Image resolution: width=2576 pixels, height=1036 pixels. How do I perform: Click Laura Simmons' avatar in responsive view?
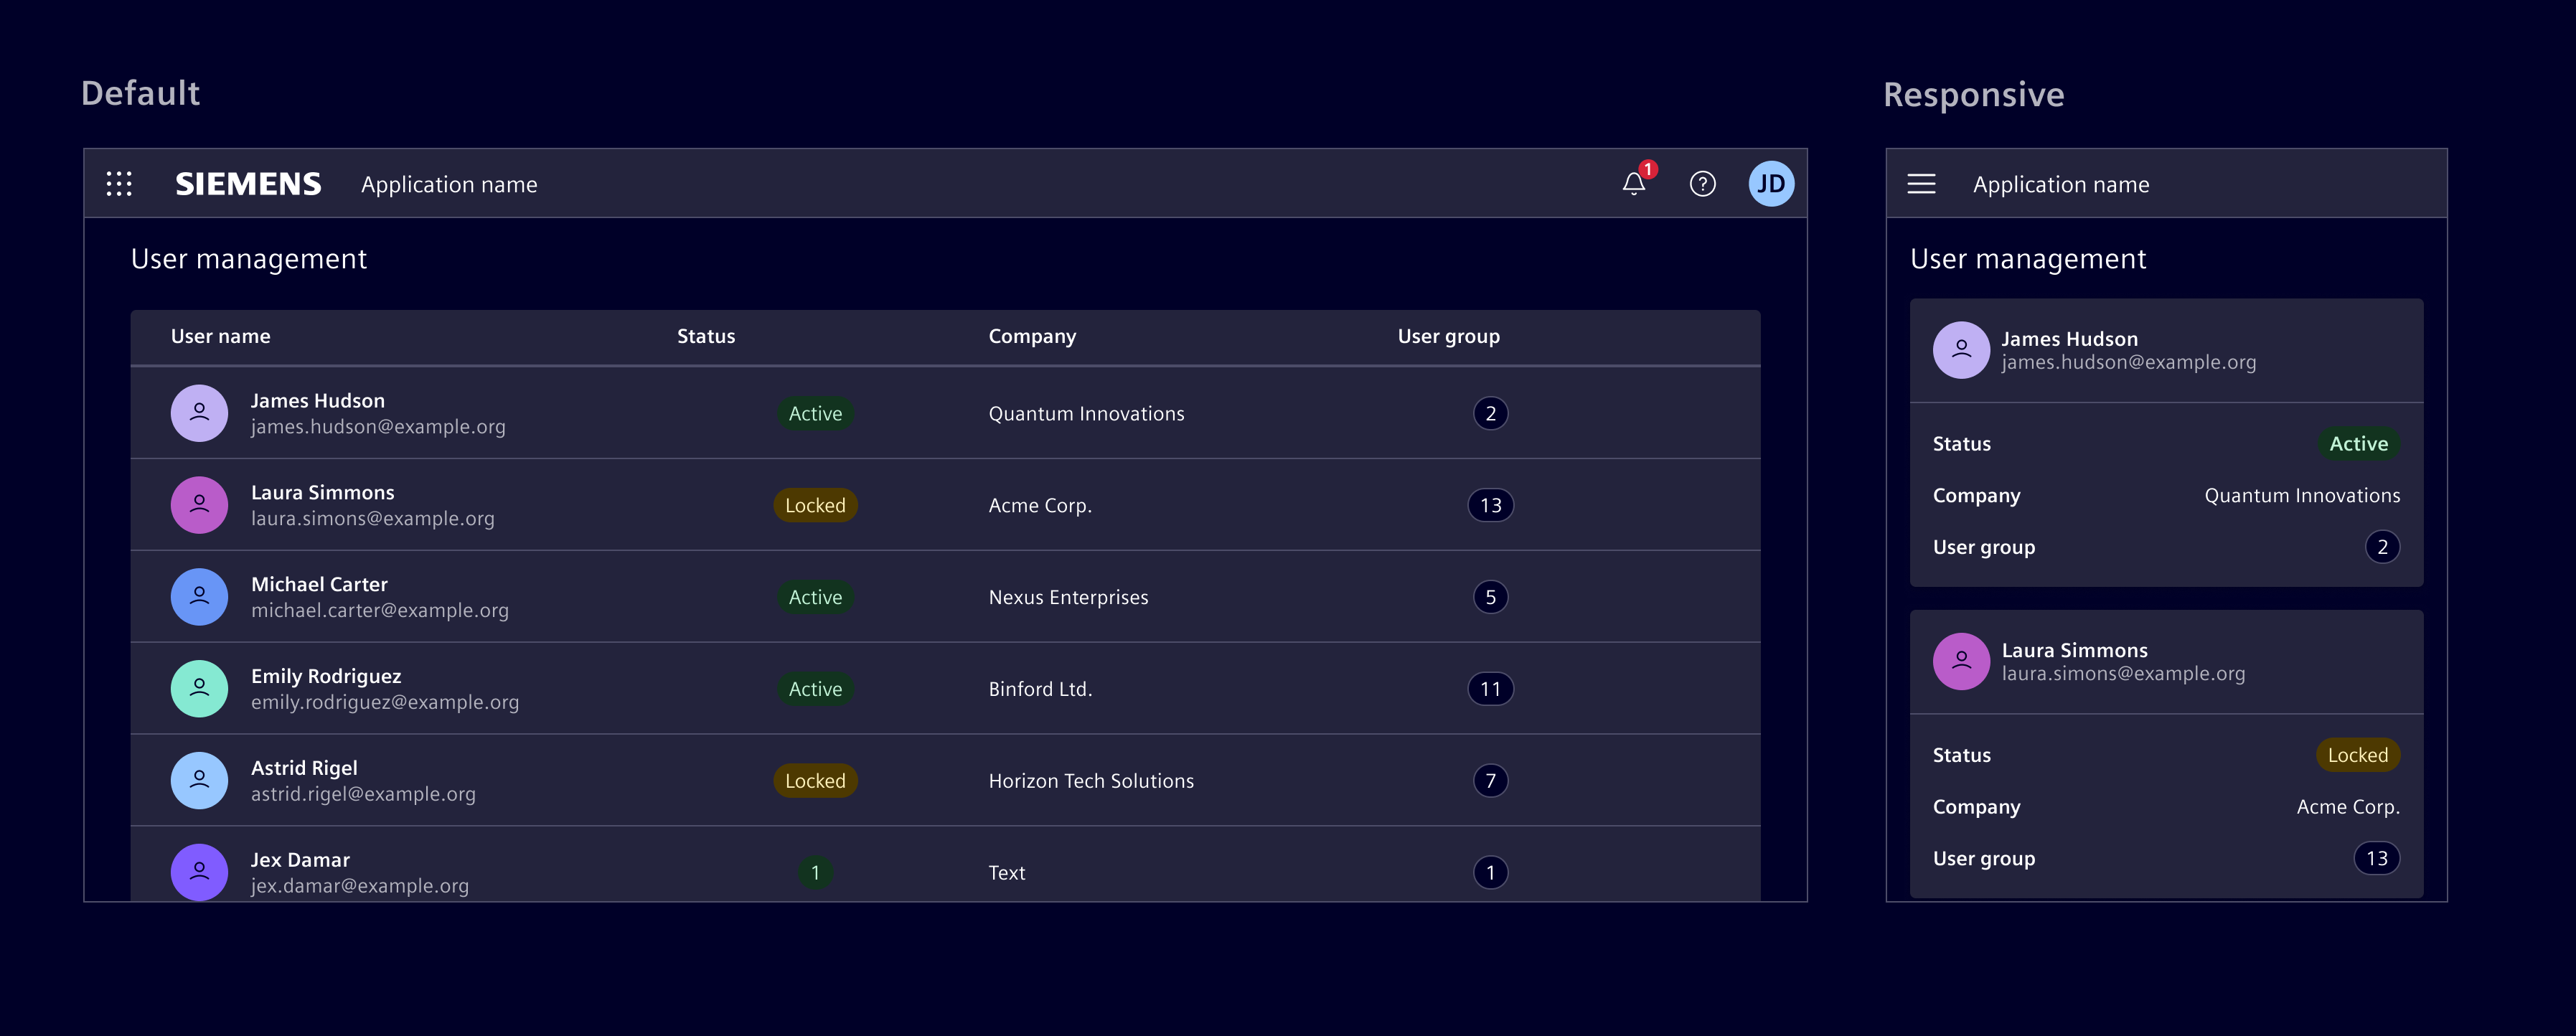[x=1961, y=661]
